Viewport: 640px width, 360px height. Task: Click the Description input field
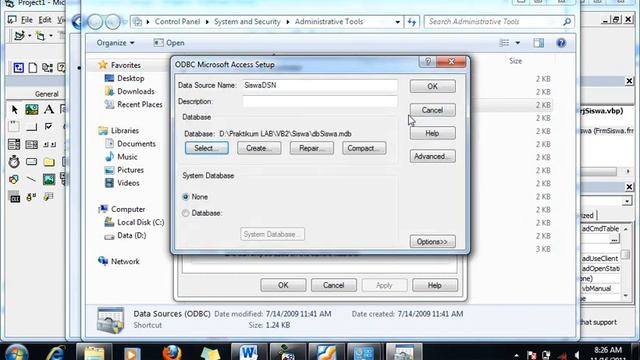click(x=320, y=101)
